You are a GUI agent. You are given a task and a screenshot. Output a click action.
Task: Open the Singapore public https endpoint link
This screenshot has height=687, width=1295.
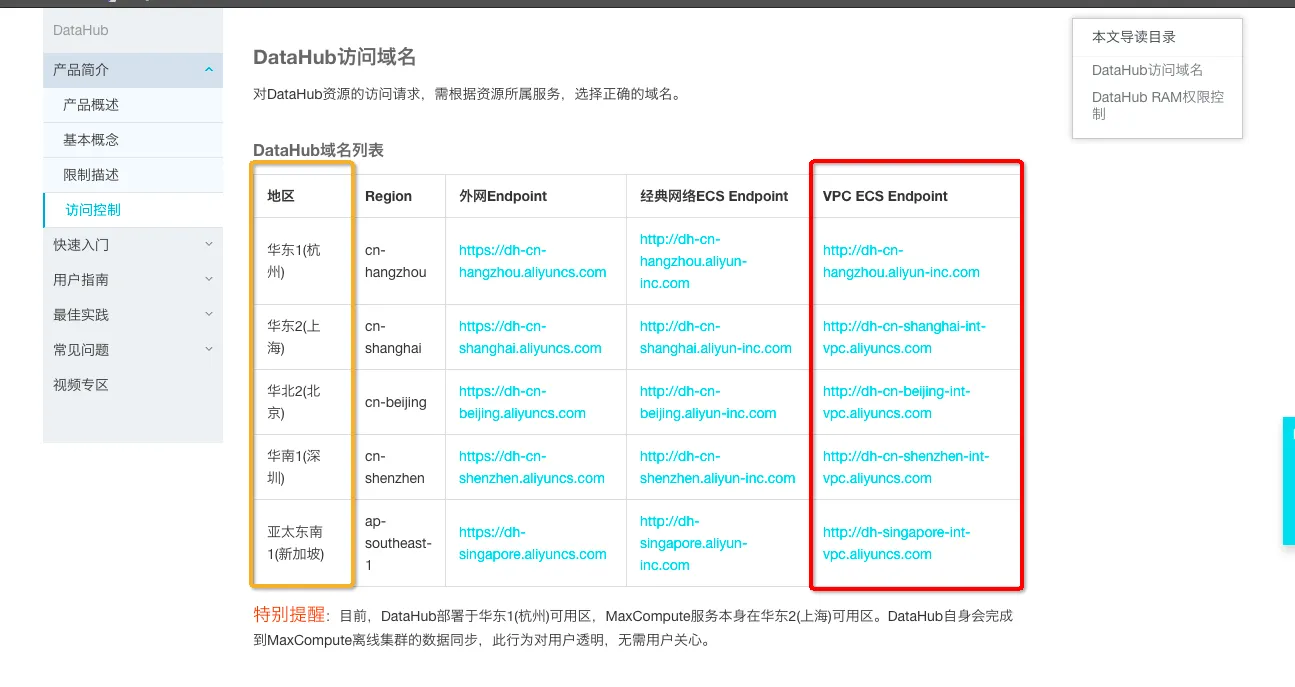click(533, 543)
